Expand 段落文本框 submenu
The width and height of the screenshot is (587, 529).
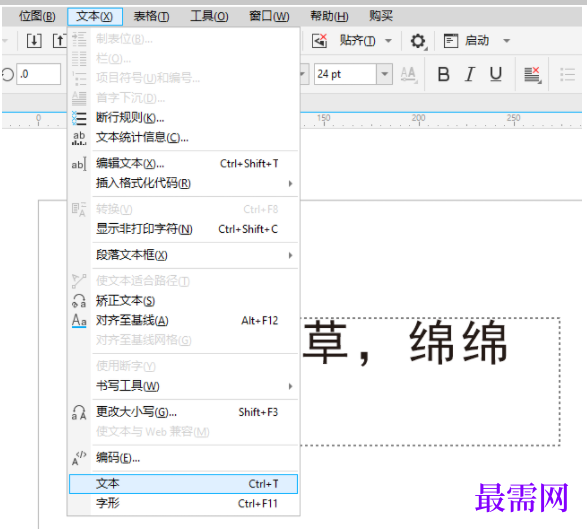click(x=183, y=255)
